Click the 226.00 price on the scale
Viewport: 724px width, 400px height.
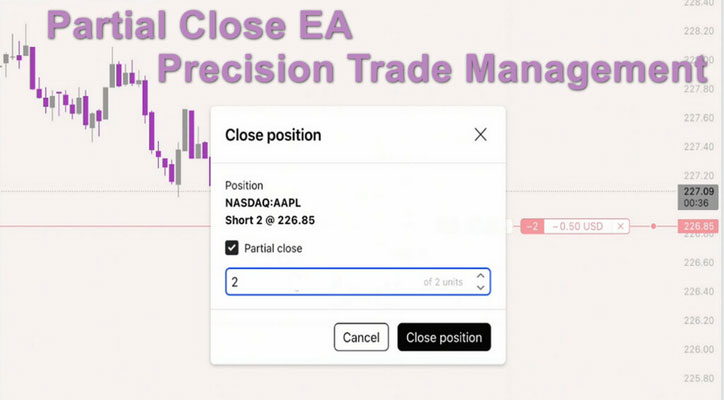tap(697, 348)
